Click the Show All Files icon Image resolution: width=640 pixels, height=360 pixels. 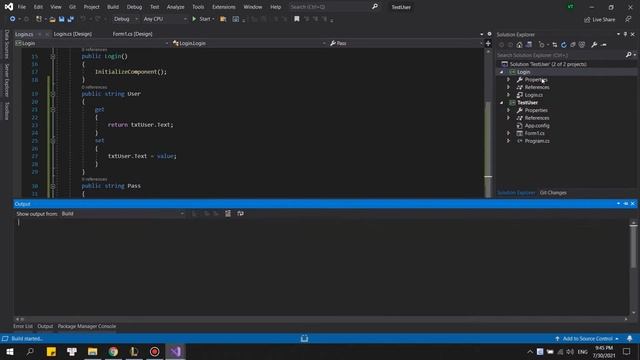(582, 44)
